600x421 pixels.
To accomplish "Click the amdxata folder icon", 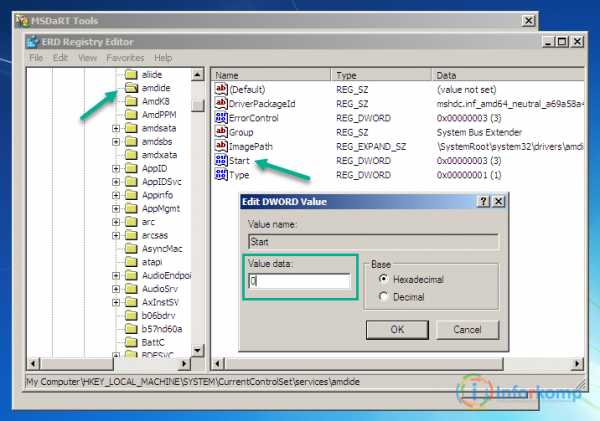I will click(131, 155).
